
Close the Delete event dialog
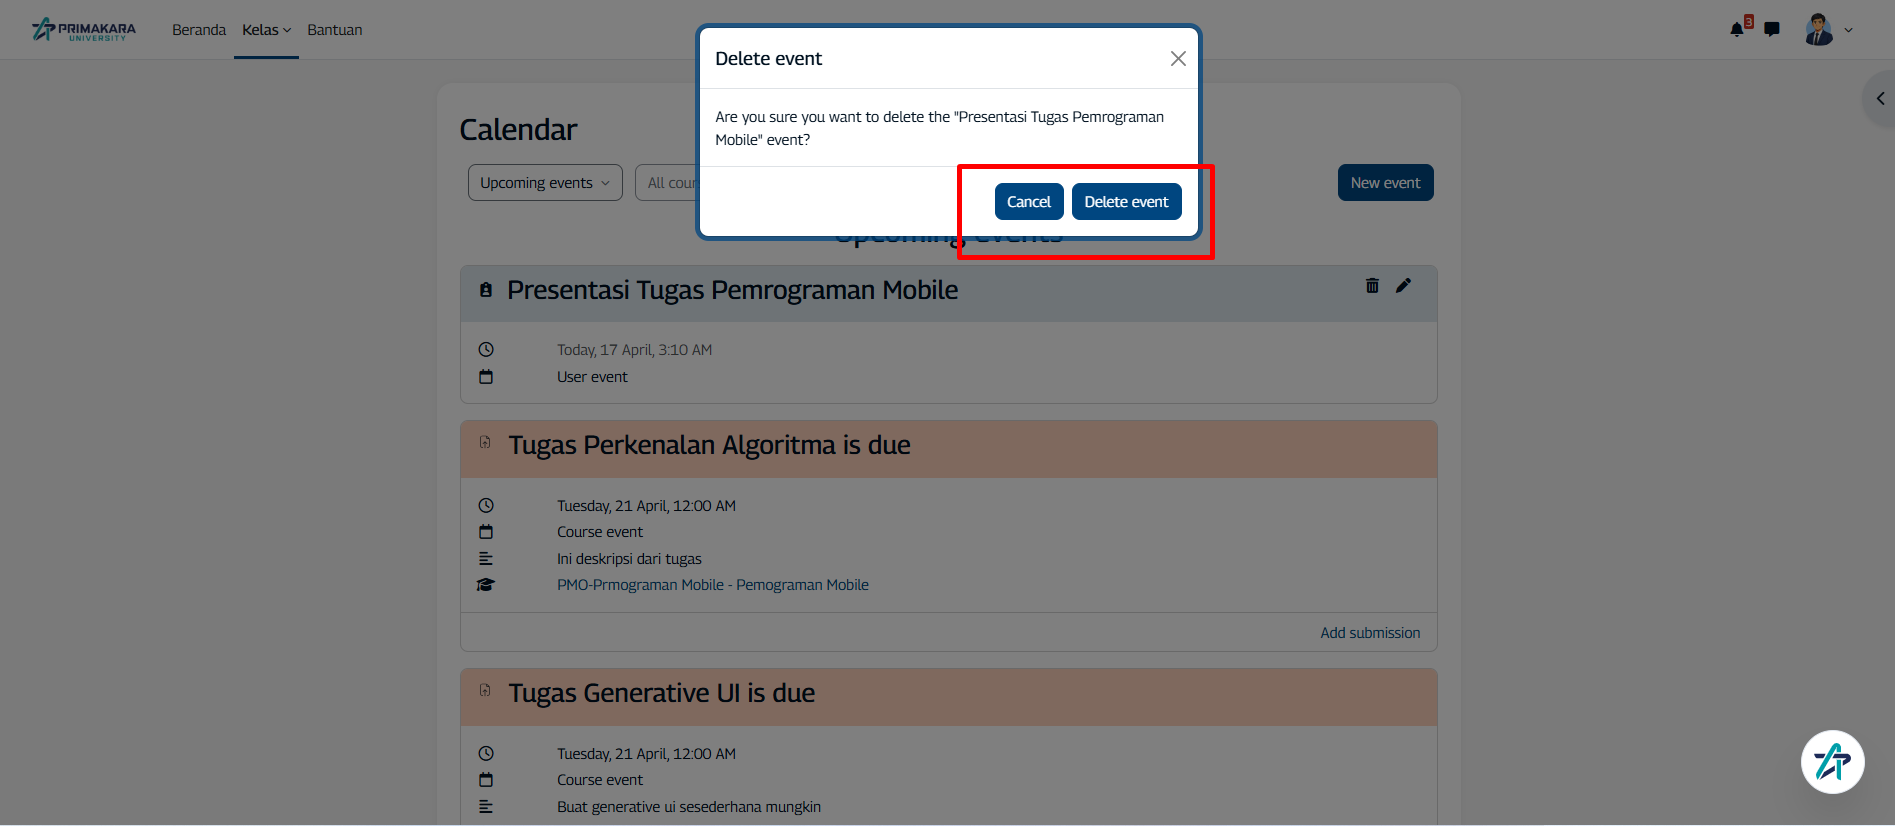1178,59
